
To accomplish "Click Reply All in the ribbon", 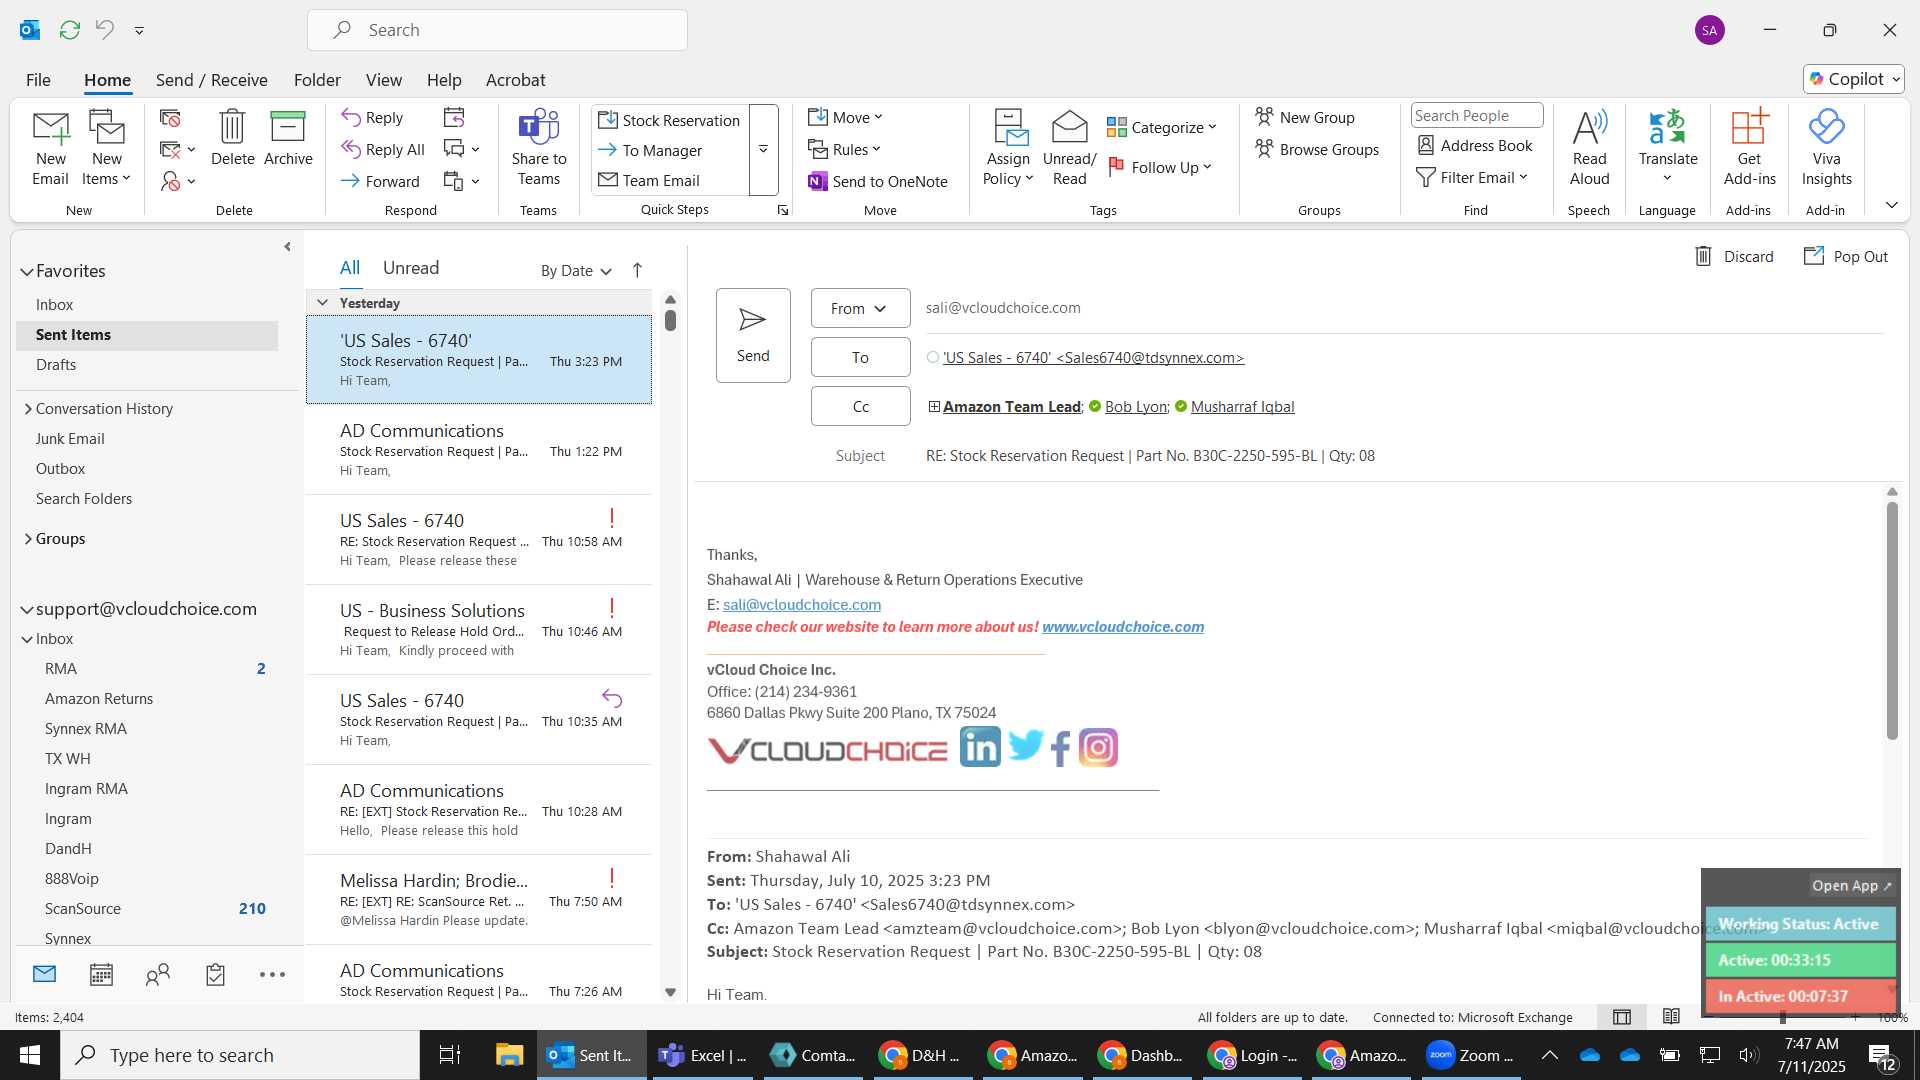I will pyautogui.click(x=383, y=149).
